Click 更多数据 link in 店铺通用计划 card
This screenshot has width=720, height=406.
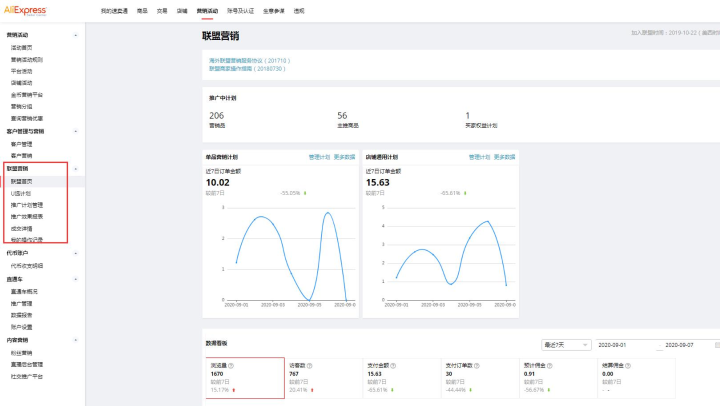(x=505, y=157)
